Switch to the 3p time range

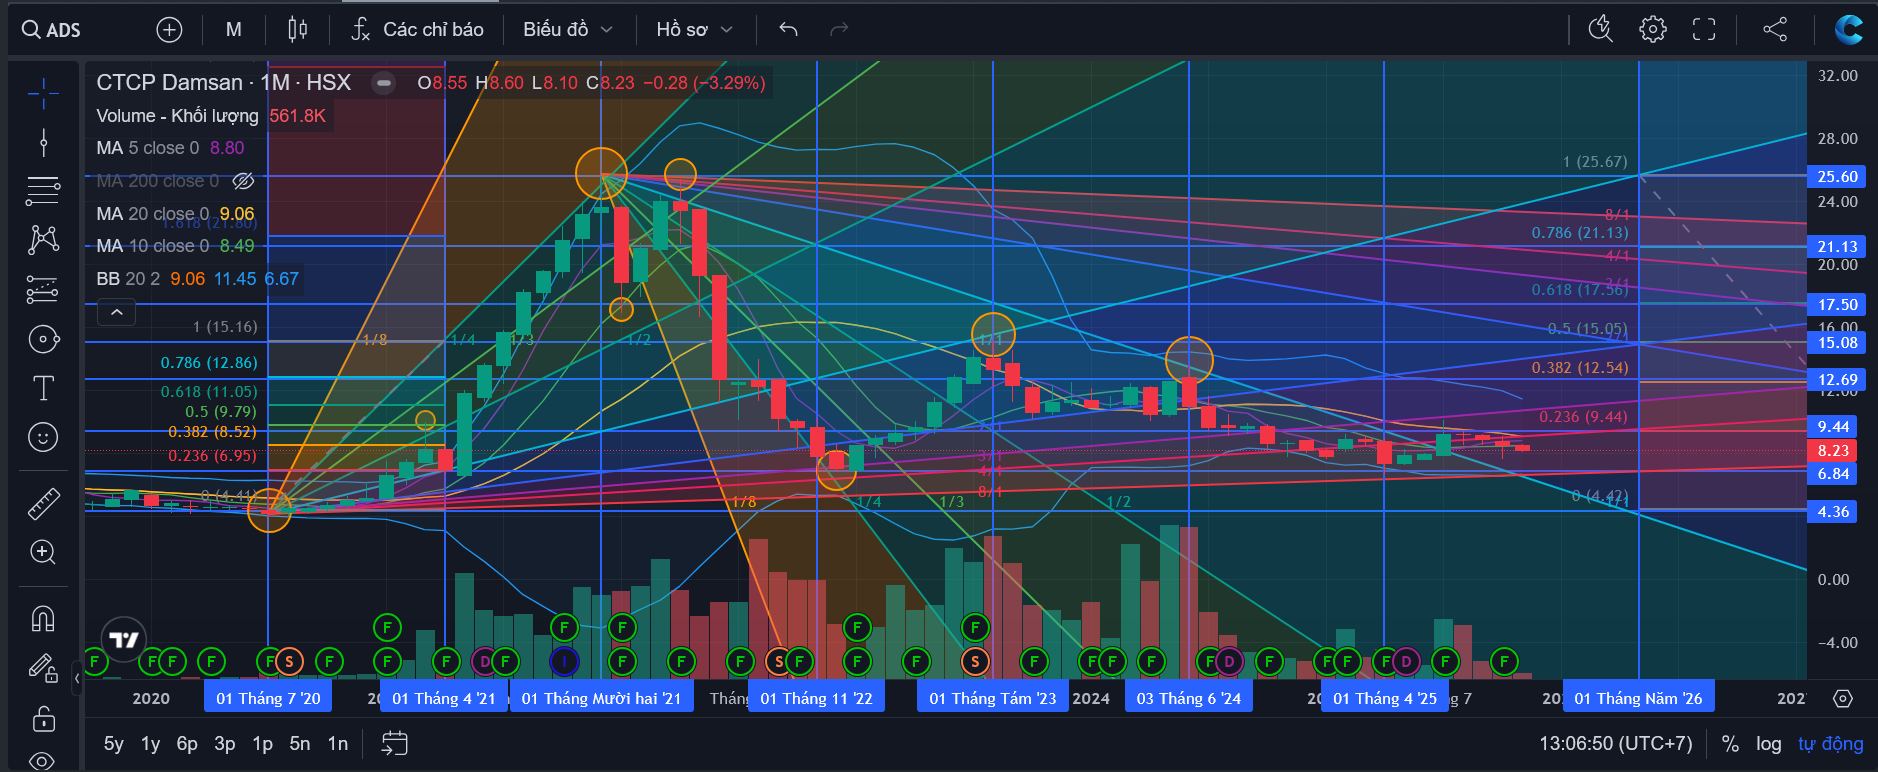tap(225, 744)
